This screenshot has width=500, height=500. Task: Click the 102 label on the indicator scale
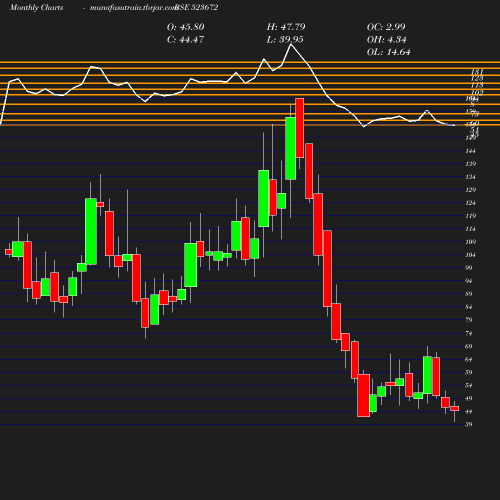[x=477, y=93]
